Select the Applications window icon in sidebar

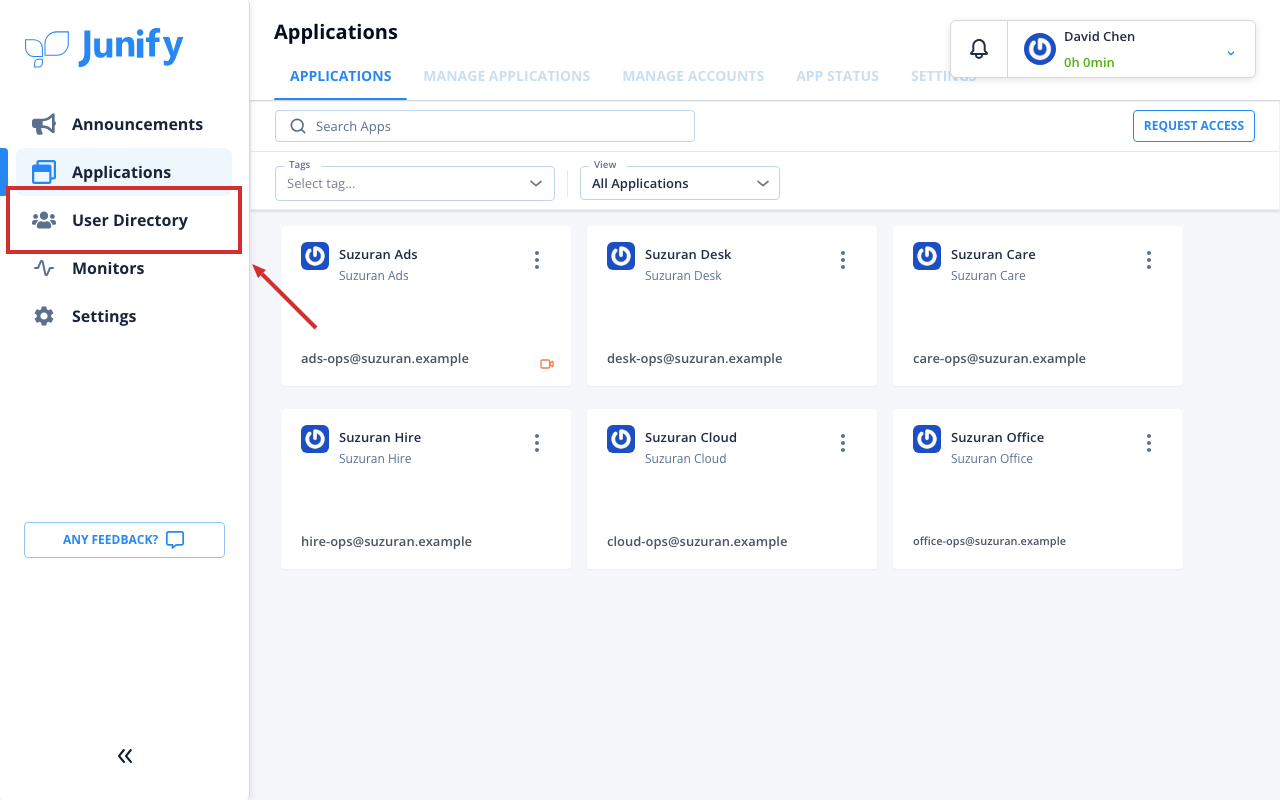pyautogui.click(x=44, y=172)
